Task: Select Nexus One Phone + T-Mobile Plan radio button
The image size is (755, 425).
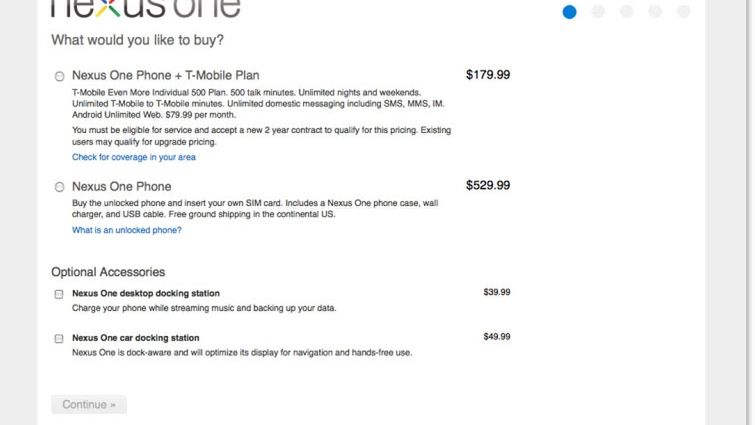Action: click(x=60, y=76)
